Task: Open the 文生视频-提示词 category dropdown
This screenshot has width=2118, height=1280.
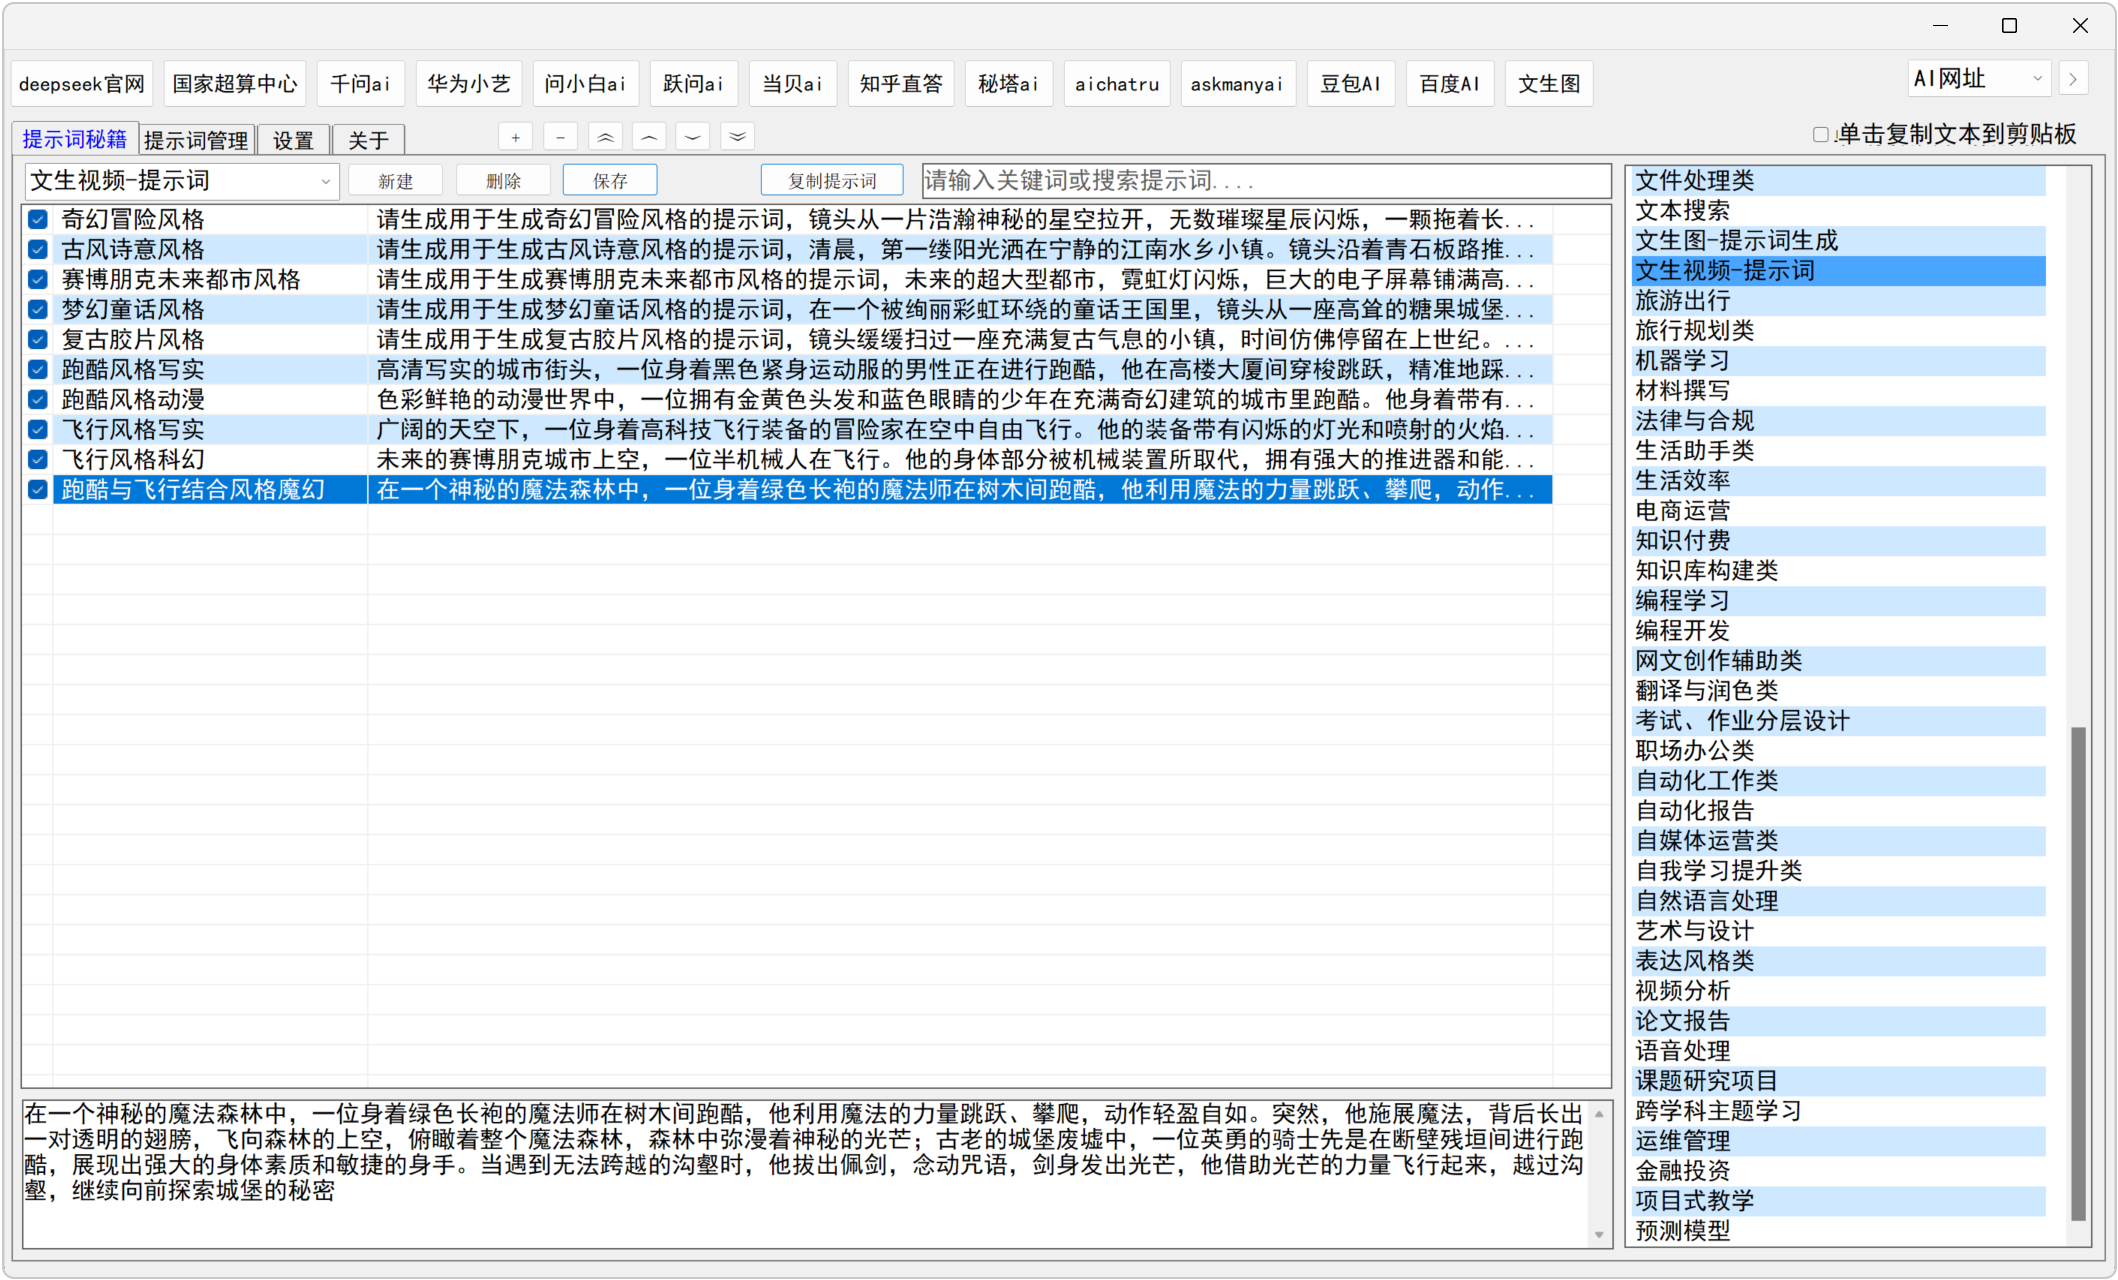Action: 182,181
